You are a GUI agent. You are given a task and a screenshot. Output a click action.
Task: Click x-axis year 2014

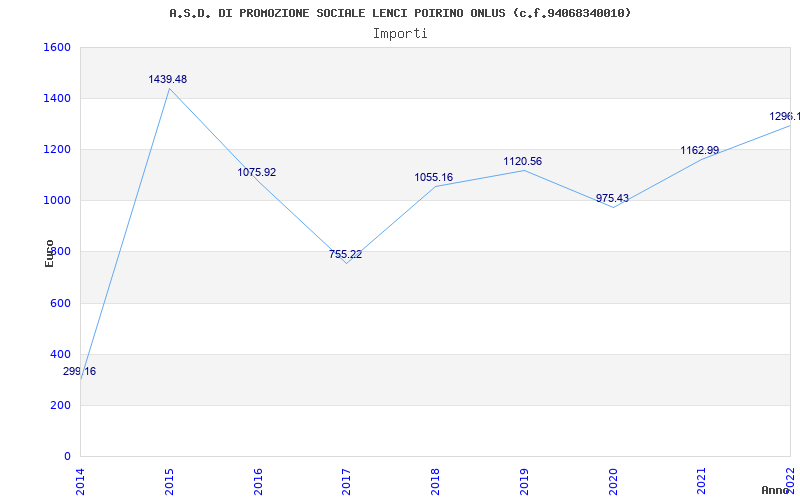click(x=81, y=481)
